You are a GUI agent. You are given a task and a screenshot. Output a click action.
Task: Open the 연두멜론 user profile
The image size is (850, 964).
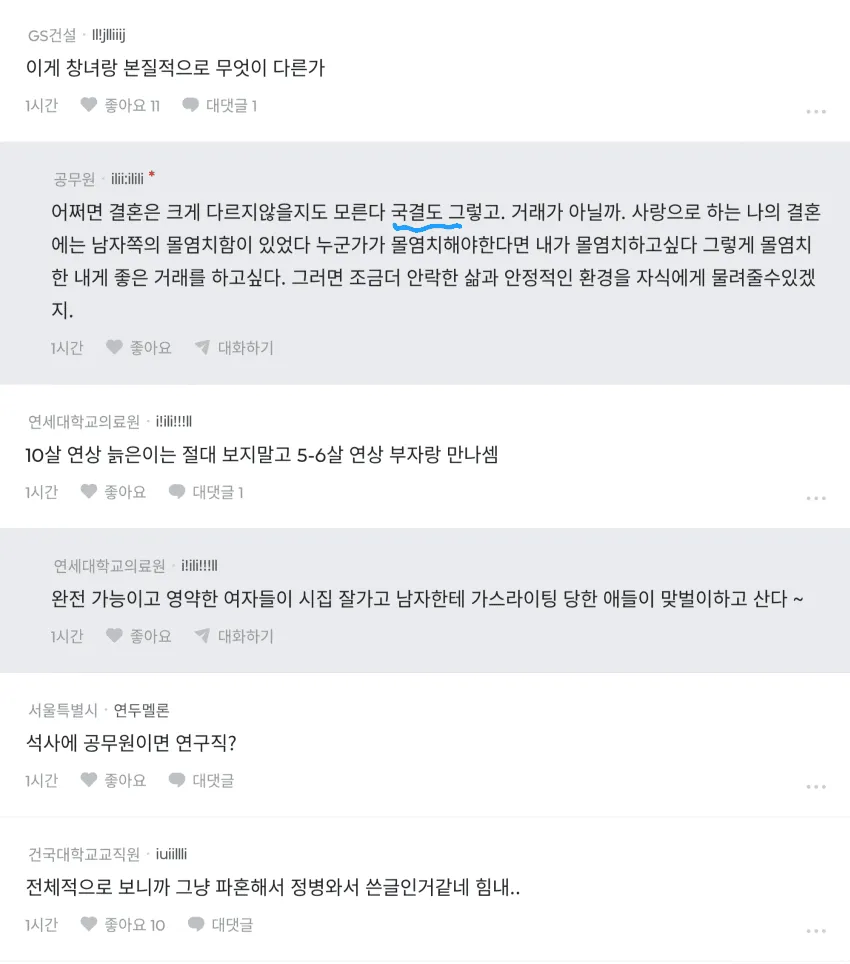coord(141,710)
